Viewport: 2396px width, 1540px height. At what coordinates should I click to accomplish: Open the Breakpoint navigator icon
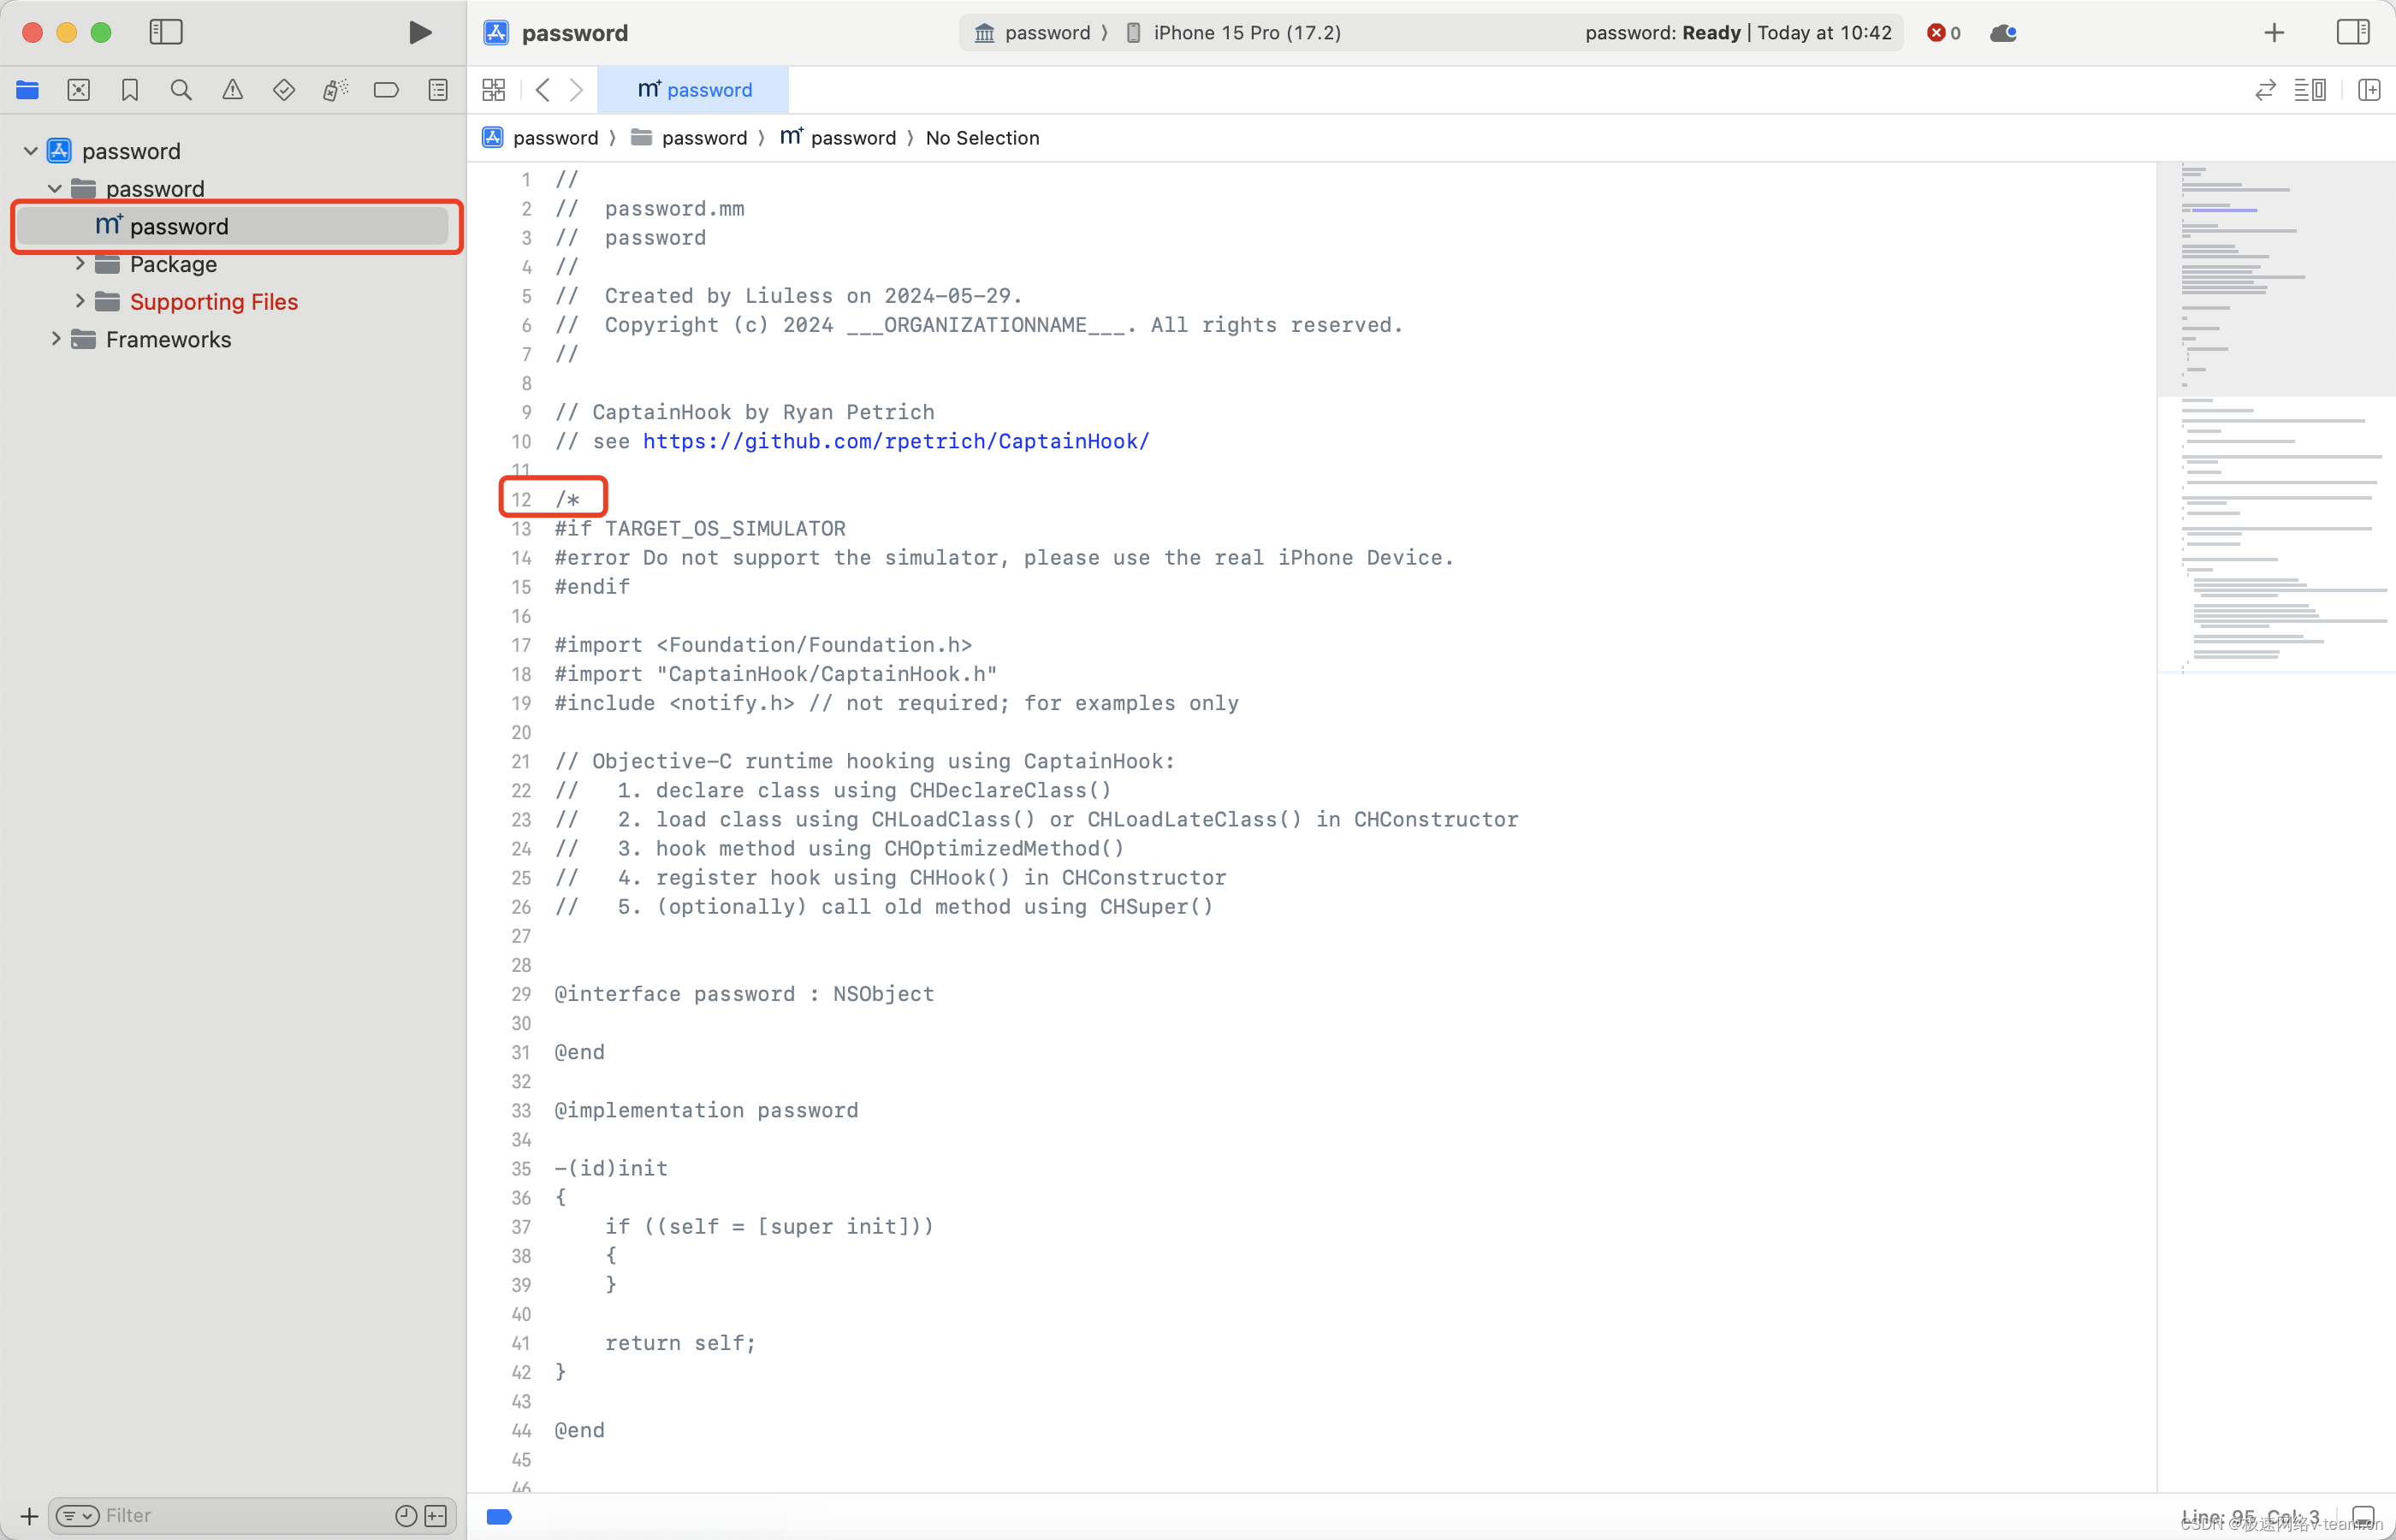pyautogui.click(x=386, y=90)
